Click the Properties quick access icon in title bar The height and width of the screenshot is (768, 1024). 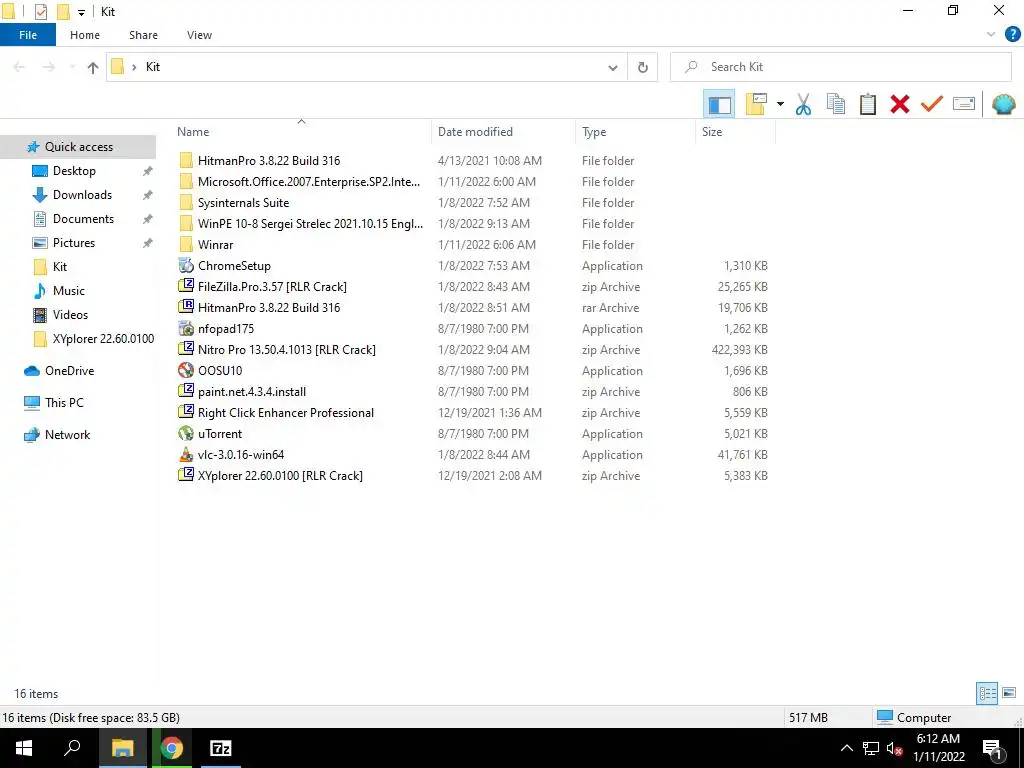(40, 12)
